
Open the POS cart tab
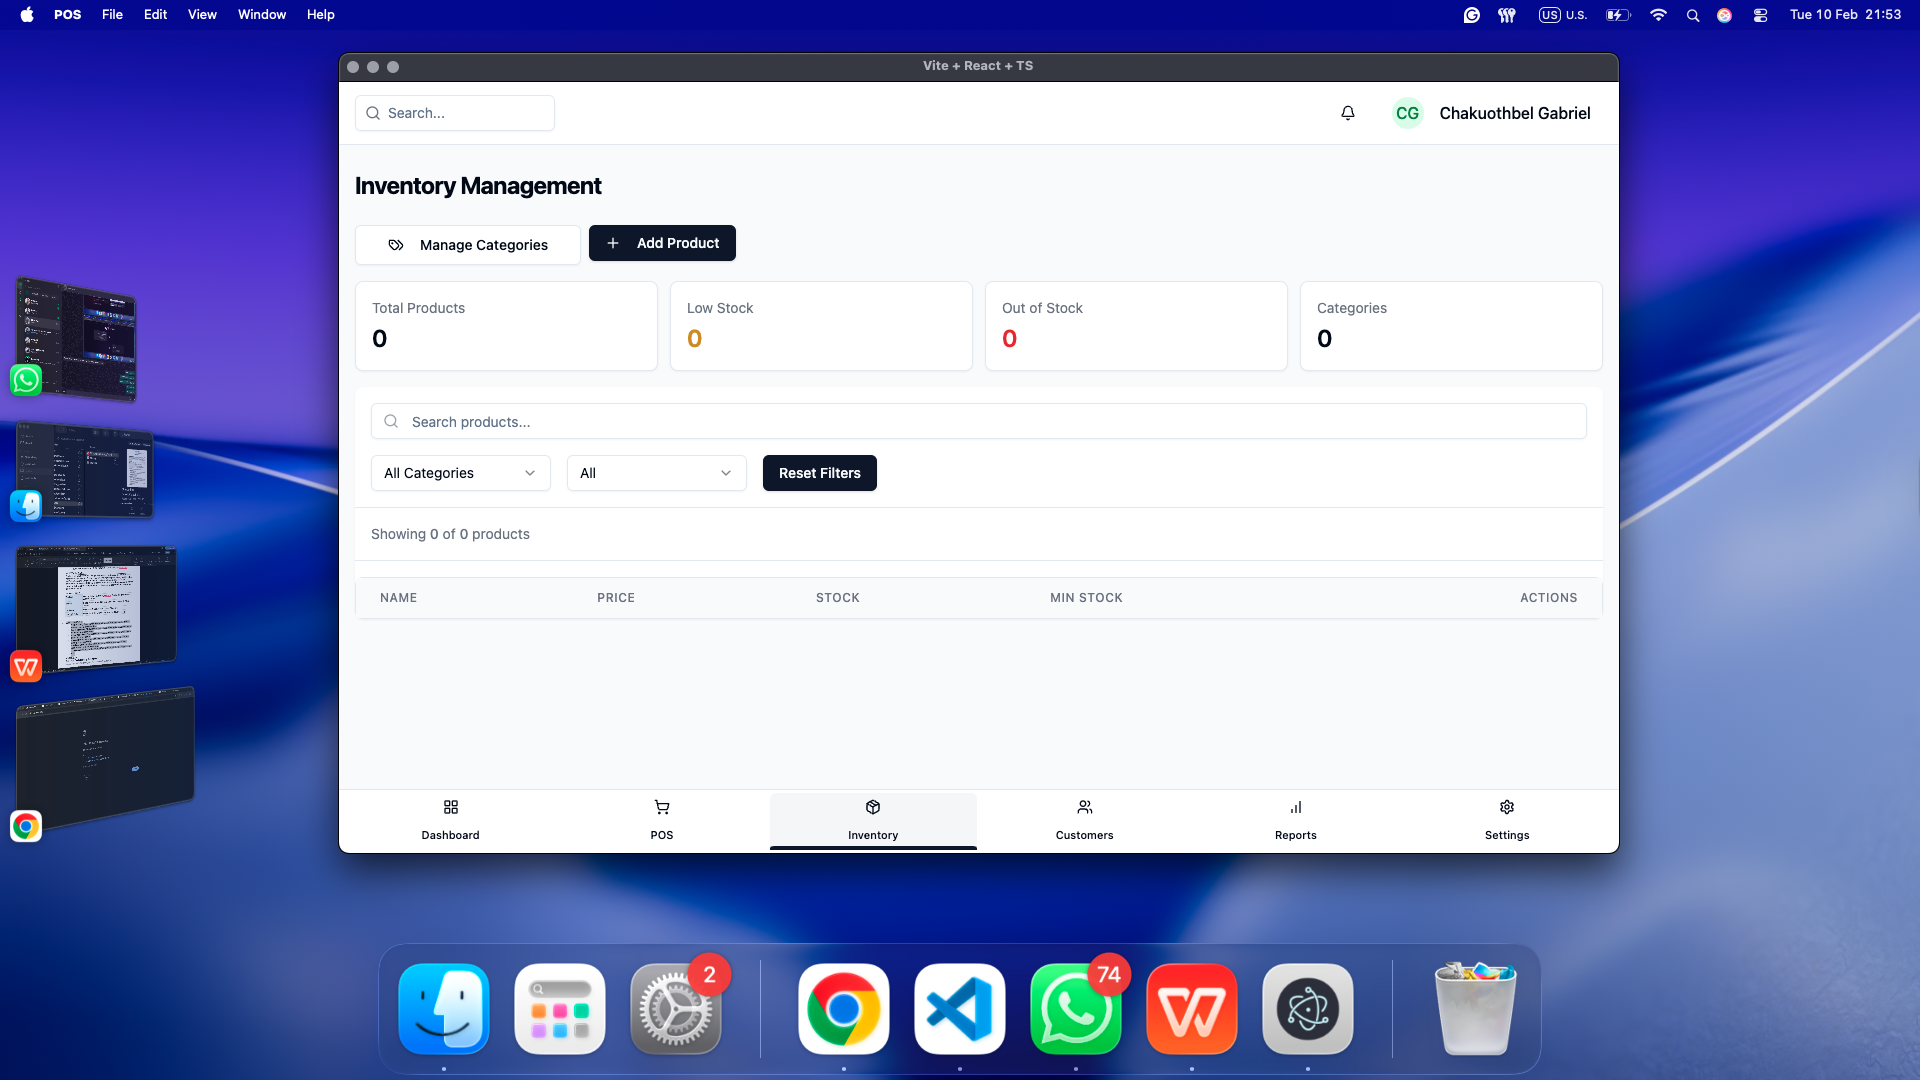click(x=661, y=820)
